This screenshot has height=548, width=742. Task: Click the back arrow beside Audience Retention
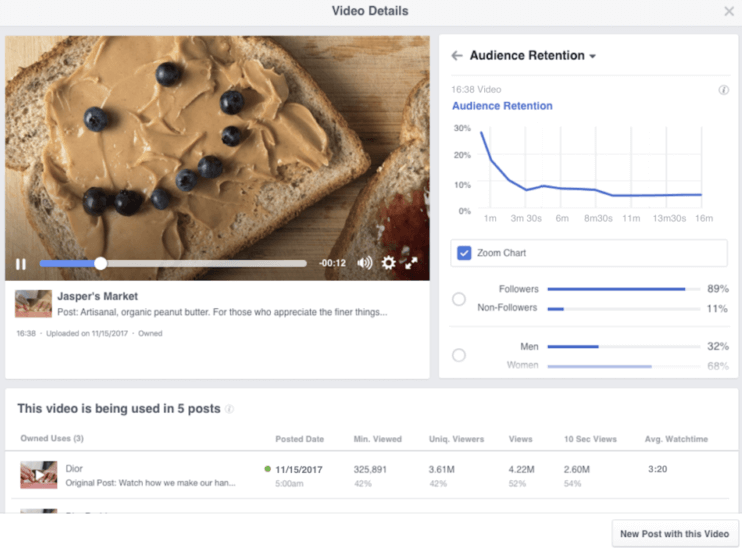tap(457, 56)
